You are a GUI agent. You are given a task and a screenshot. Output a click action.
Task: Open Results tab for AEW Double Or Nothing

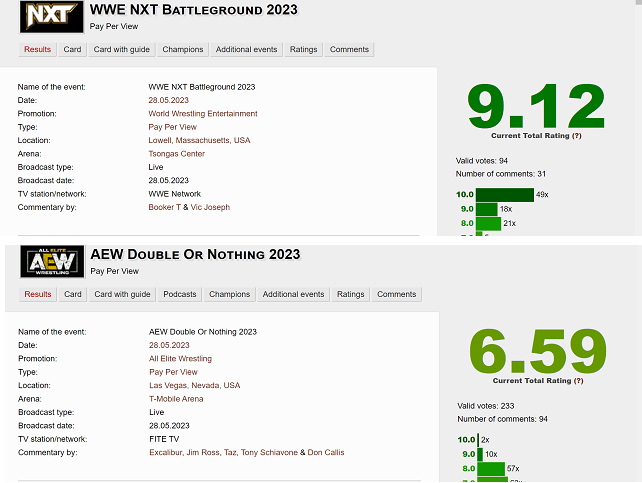point(38,294)
